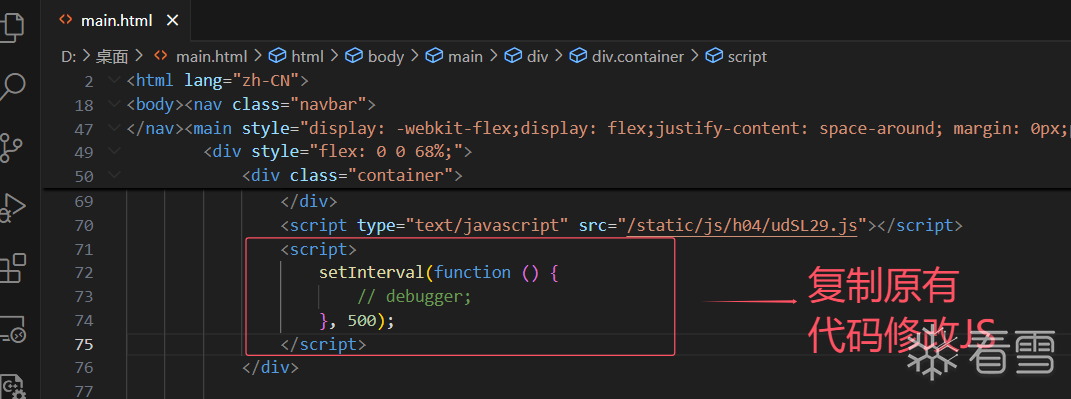Viewport: 1071px width, 399px height.
Task: Click line number 71 in gutter
Action: (x=83, y=249)
